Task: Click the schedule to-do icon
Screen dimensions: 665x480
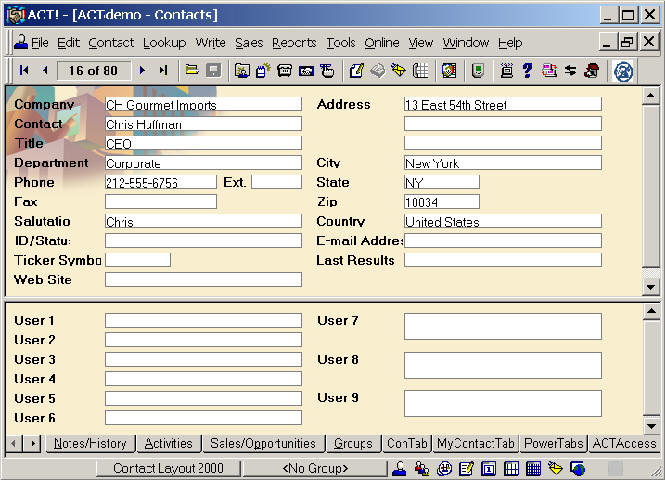Action: click(x=327, y=70)
